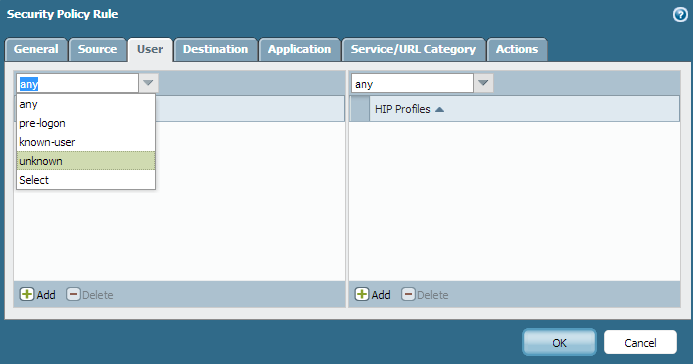Click the green plus Add icon under HIP Profiles
Screen dimensions: 693x364
[x=362, y=294]
